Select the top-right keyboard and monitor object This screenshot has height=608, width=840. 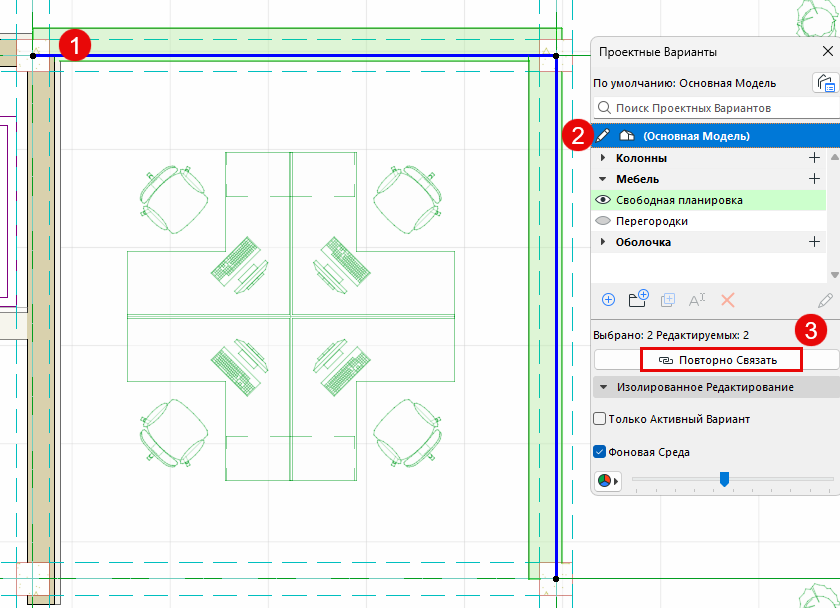342,265
